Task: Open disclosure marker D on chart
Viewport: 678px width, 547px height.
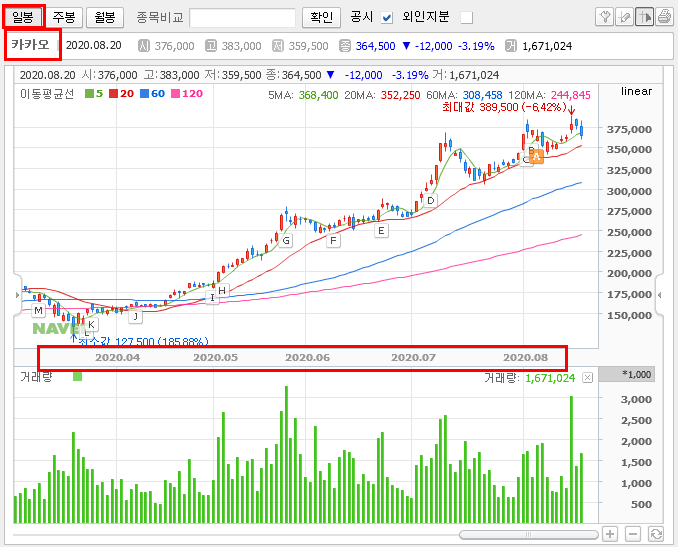Action: [430, 201]
